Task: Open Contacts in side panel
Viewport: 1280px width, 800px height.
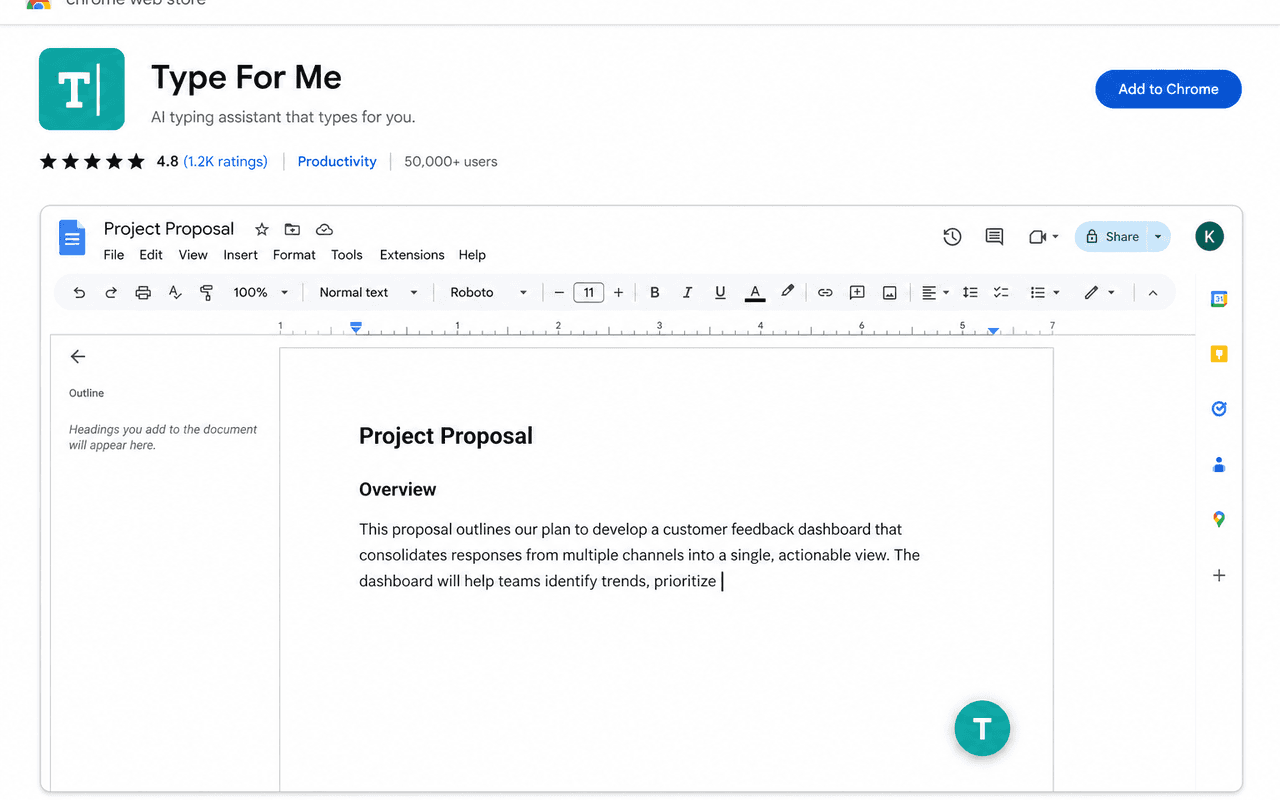Action: (1219, 464)
